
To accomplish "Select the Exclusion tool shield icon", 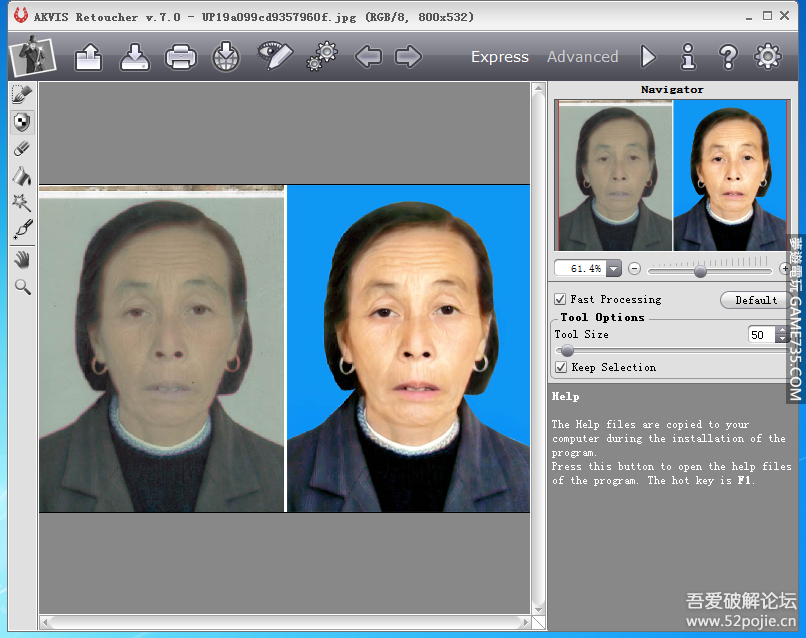I will click(x=21, y=122).
